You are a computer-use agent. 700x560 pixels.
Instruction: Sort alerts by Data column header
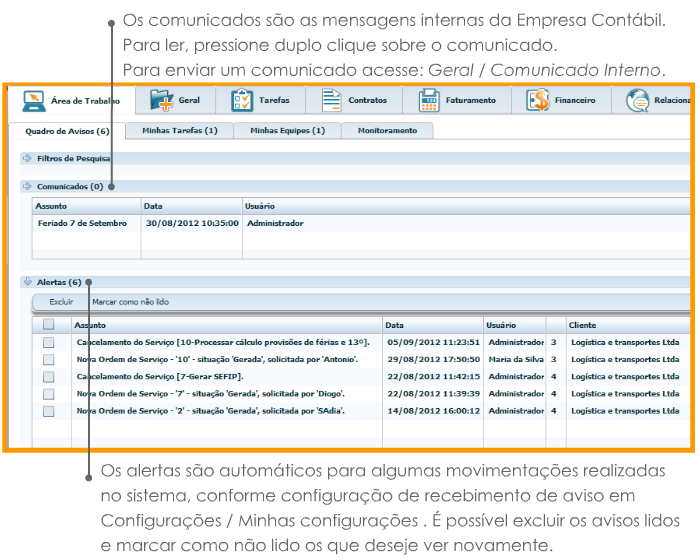433,325
